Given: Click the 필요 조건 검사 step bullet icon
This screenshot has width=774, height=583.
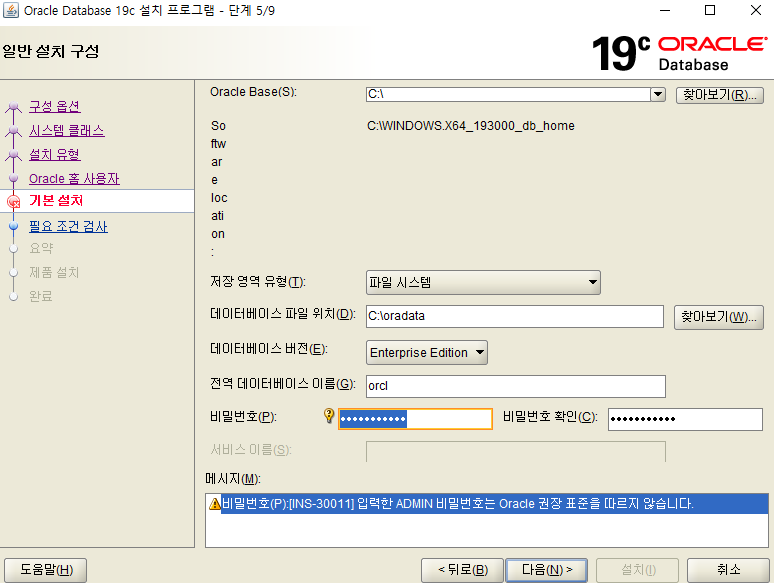Looking at the screenshot, I should coord(14,226).
